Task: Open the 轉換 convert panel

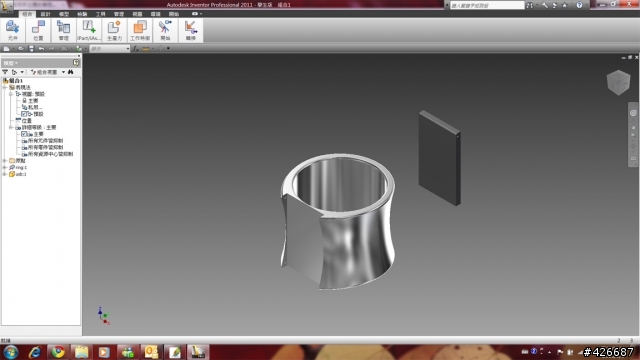Action: pyautogui.click(x=191, y=30)
